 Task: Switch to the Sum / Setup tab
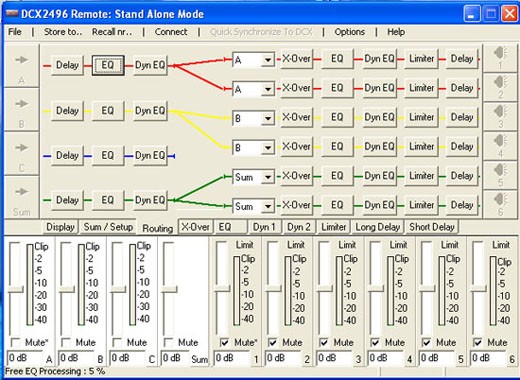pos(108,227)
